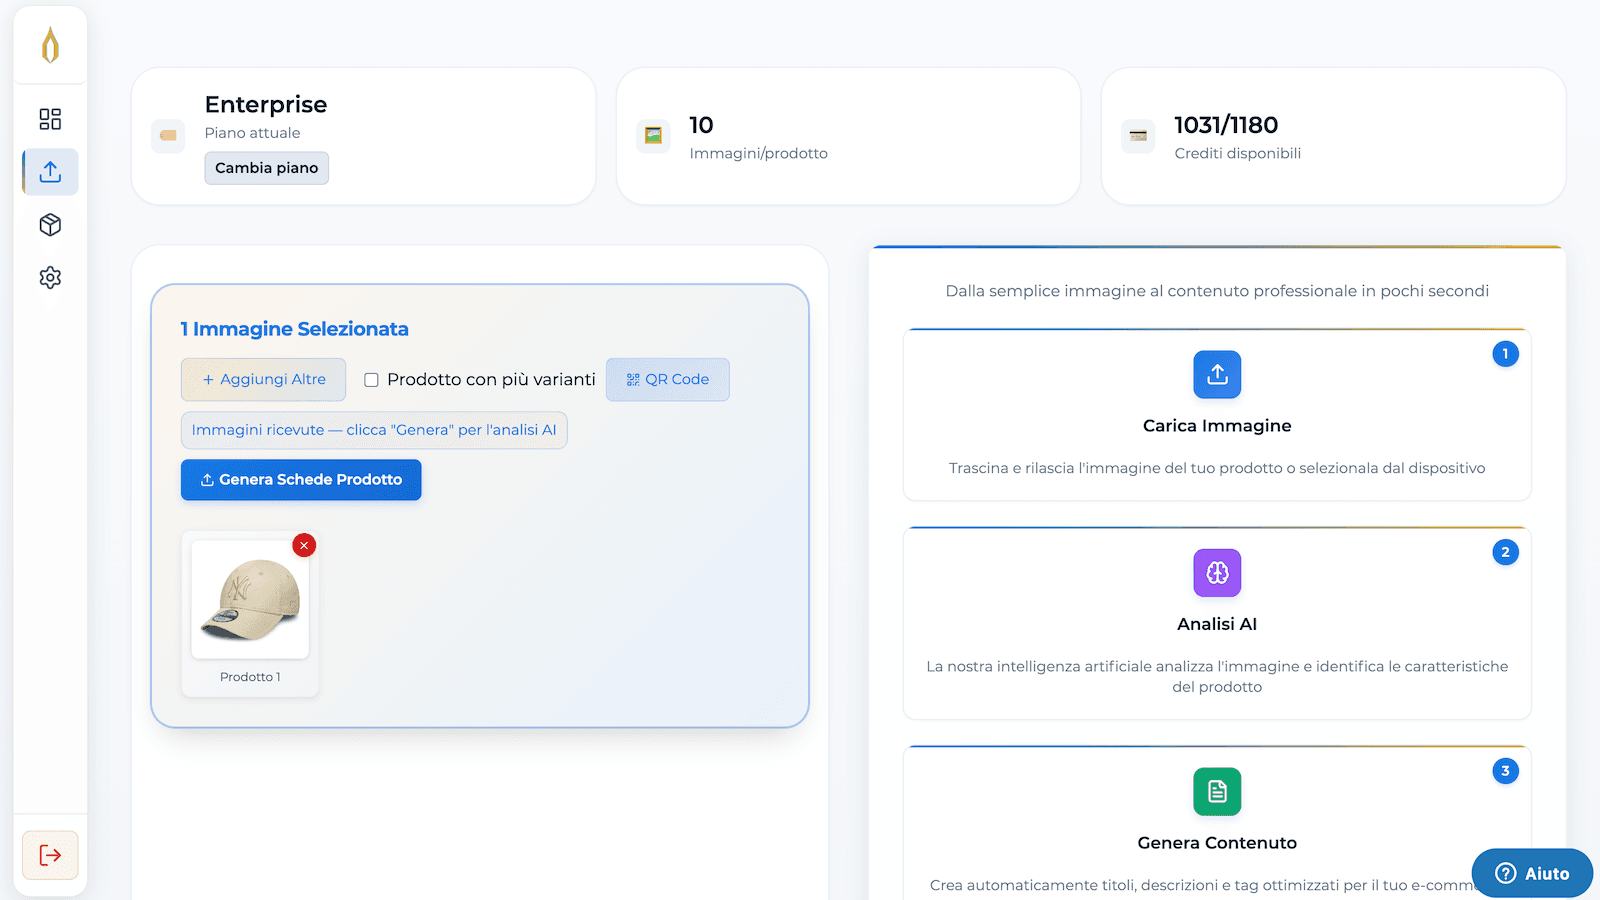Enable Prodotto con più varianti checkbox
Viewport: 1600px width, 900px height.
tap(371, 380)
